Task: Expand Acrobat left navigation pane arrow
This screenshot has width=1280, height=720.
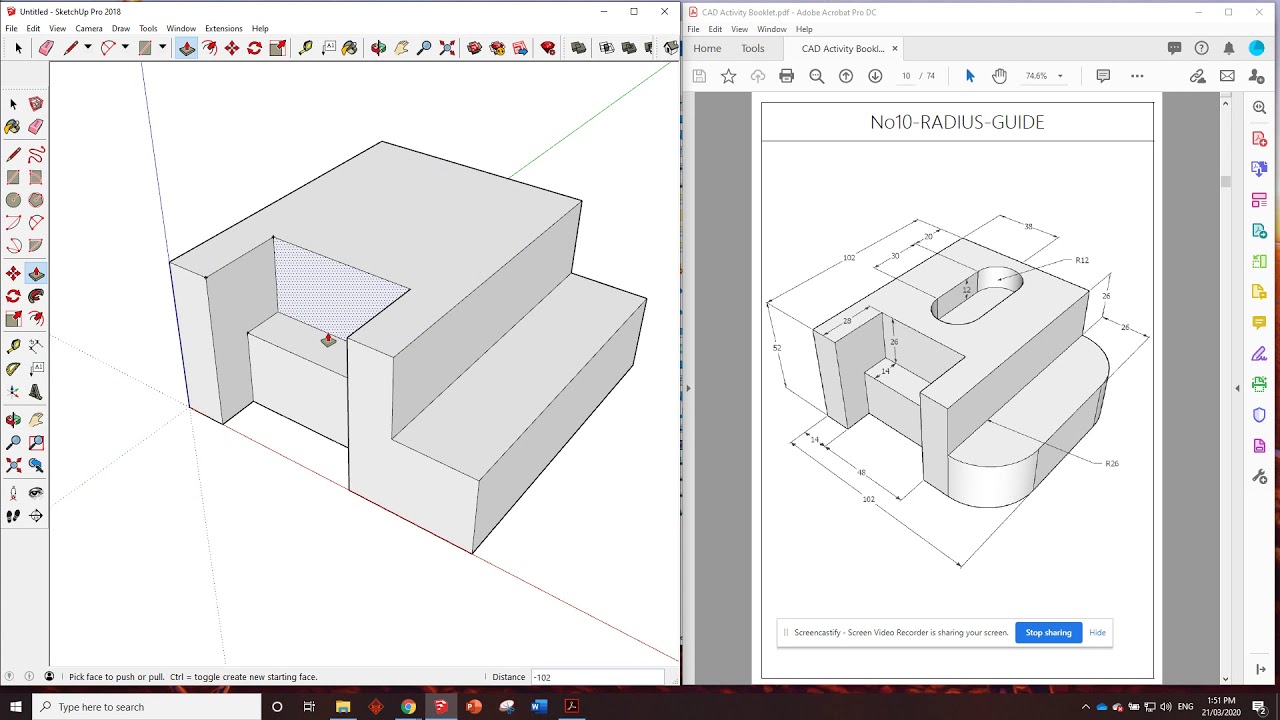Action: [x=688, y=388]
